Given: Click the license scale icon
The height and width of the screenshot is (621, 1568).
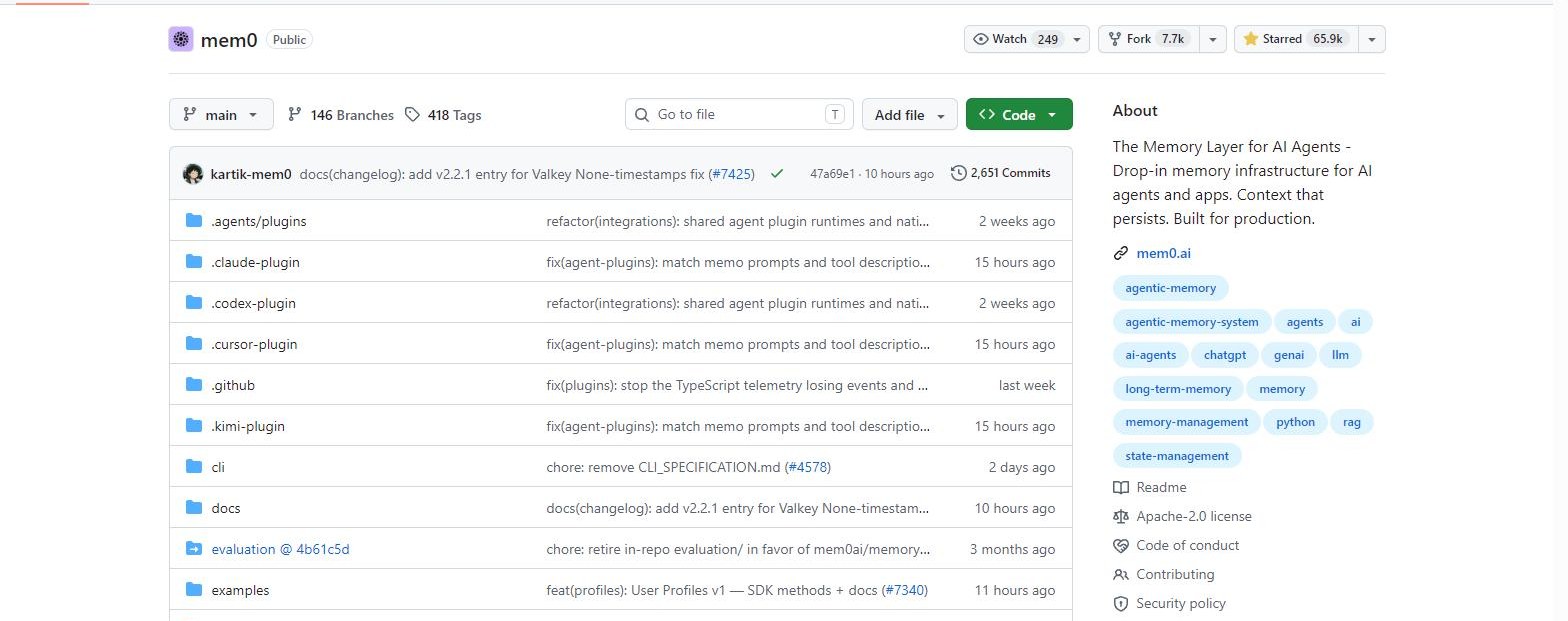Looking at the screenshot, I should (1121, 517).
